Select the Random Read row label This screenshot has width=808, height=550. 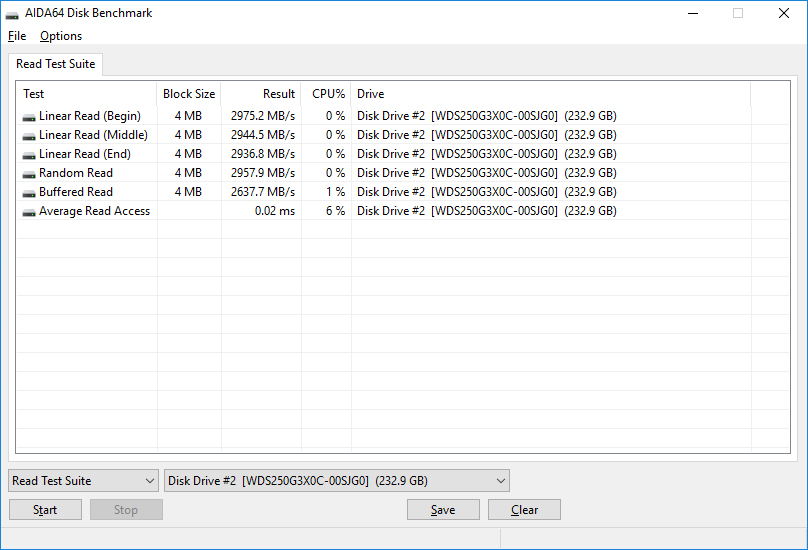coord(76,173)
